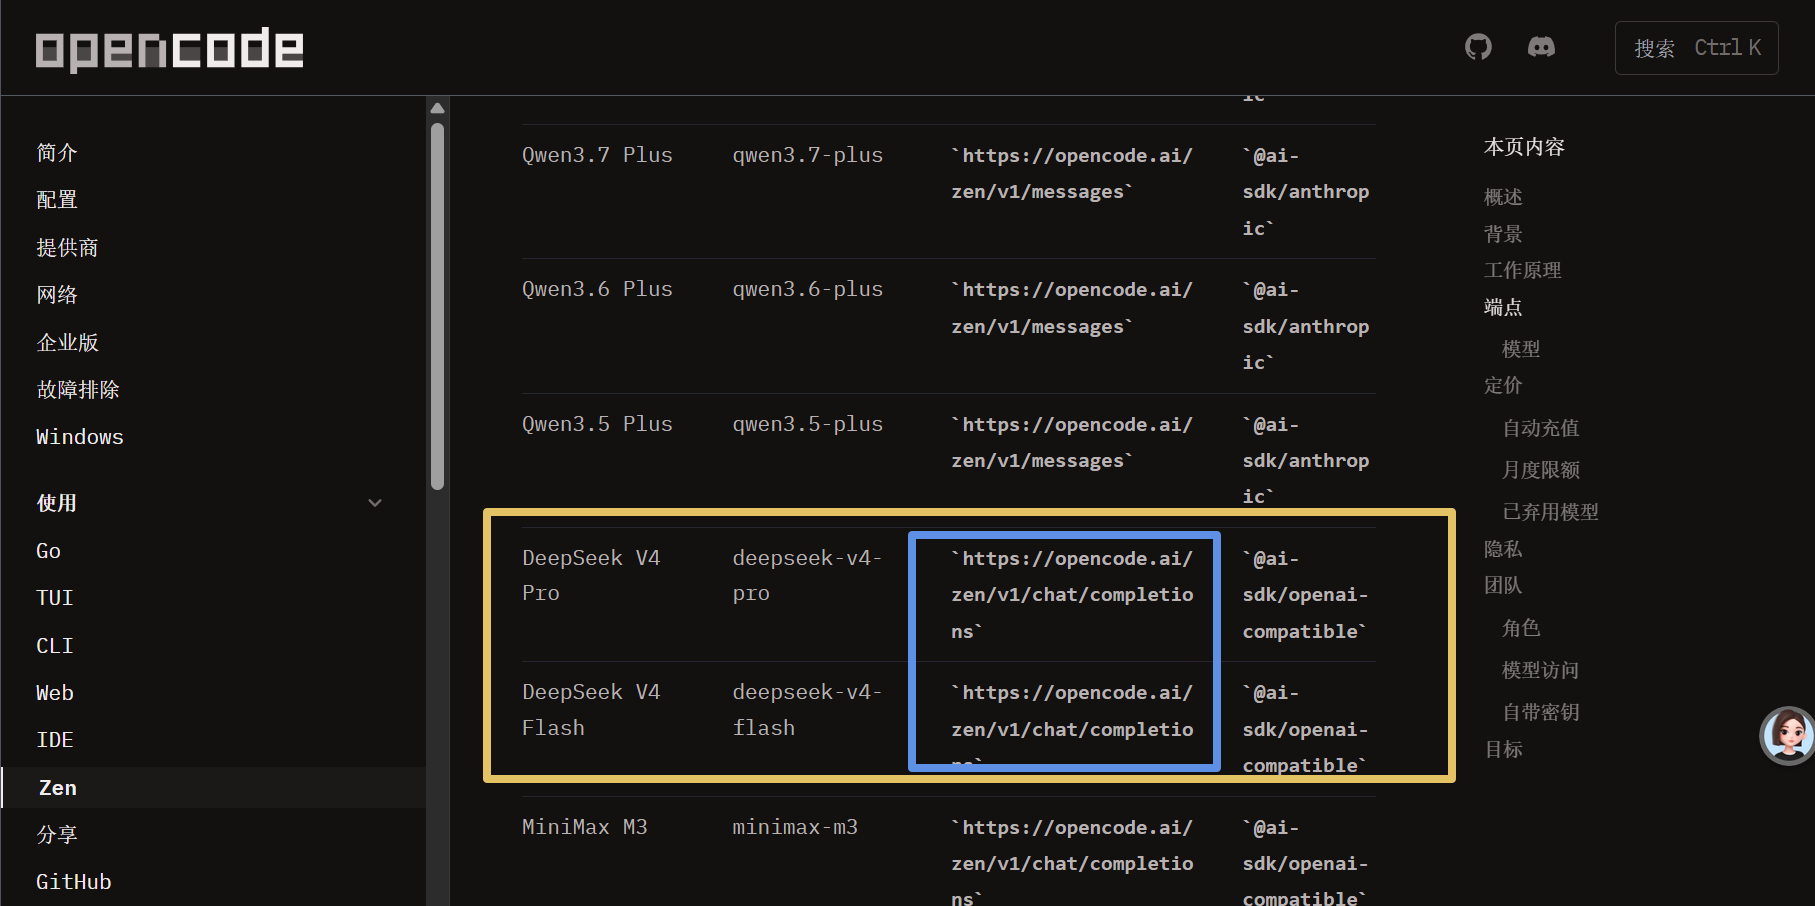Screen dimensions: 1815x906
Task: Click DeepSeek V4 Pro's @ai-sdk/openai-compatible cell
Action: coord(1306,595)
